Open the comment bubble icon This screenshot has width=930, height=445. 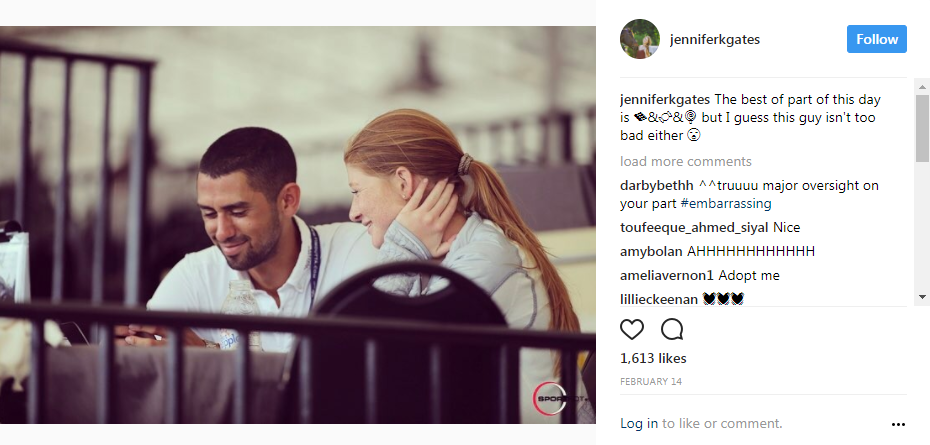pos(672,329)
